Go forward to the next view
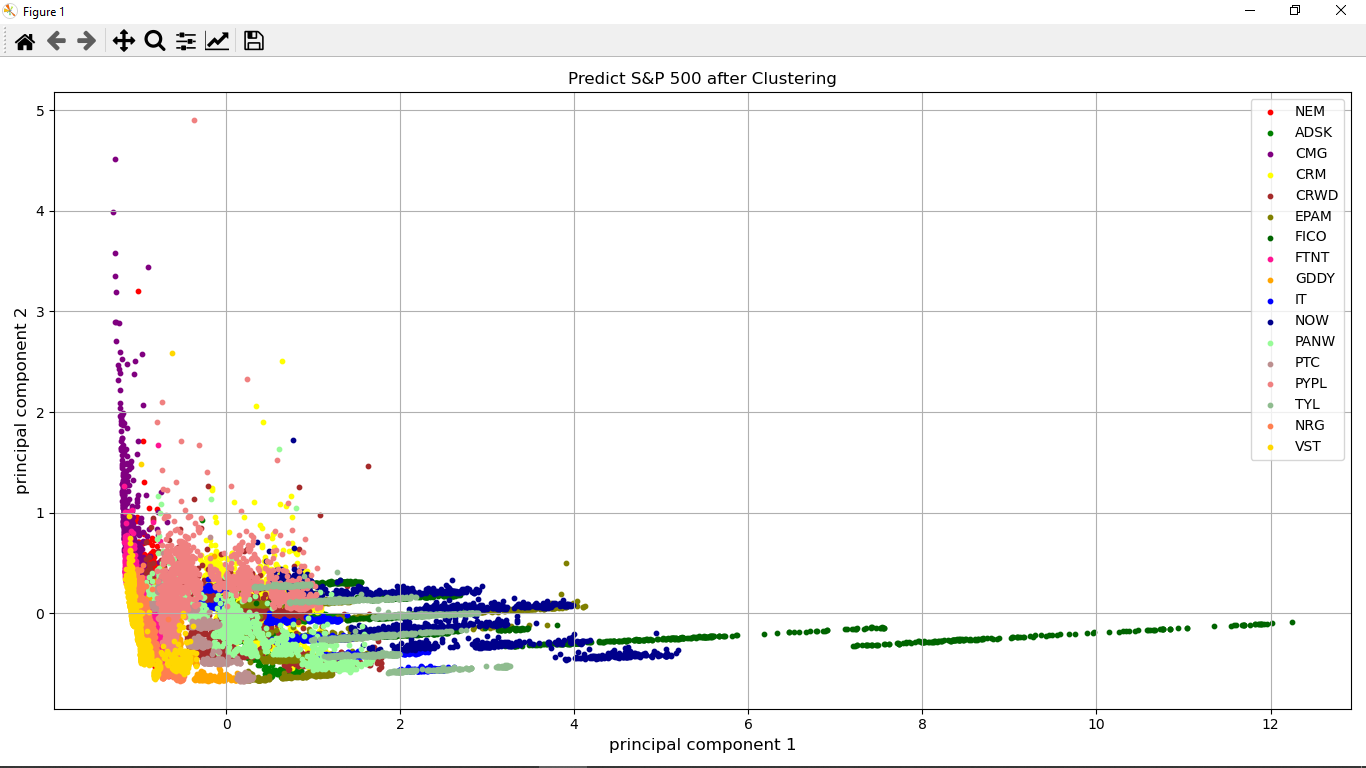The image size is (1366, 768). tap(87, 41)
